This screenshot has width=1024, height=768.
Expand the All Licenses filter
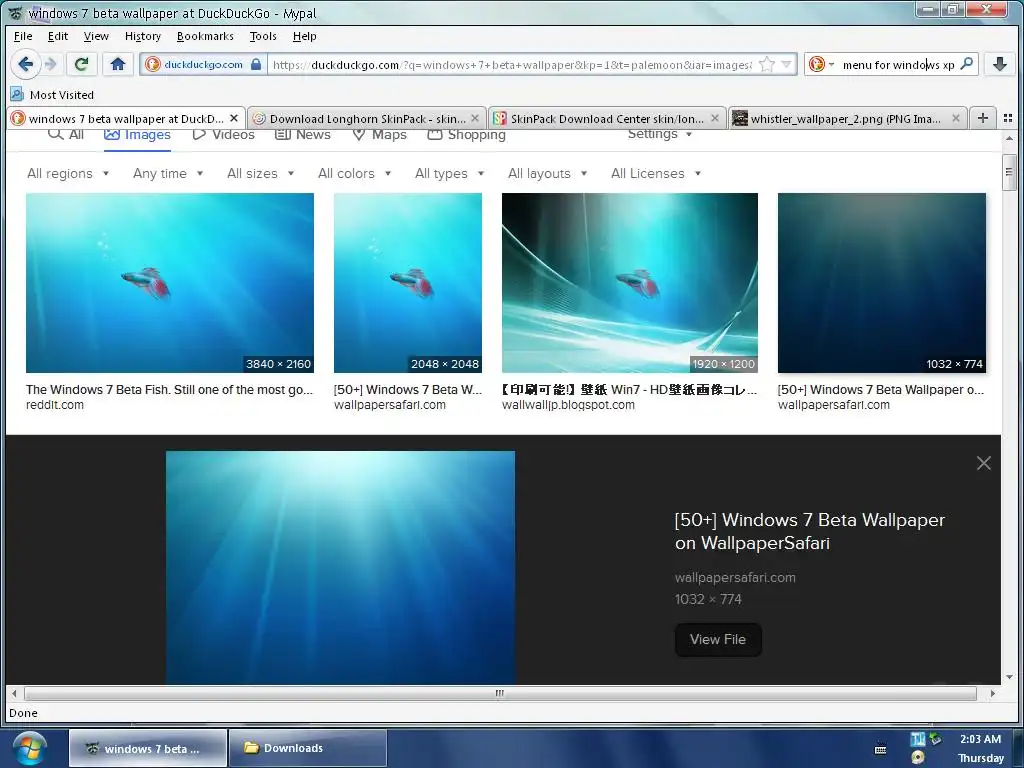656,173
